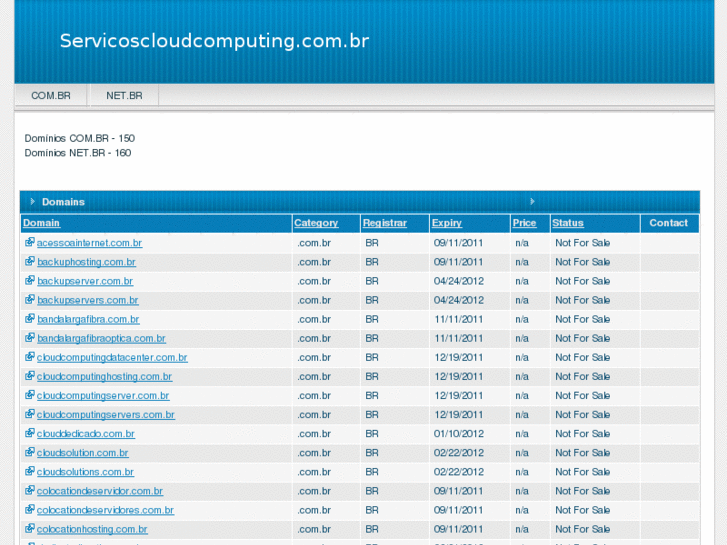Open the COM.BR tab

51,96
